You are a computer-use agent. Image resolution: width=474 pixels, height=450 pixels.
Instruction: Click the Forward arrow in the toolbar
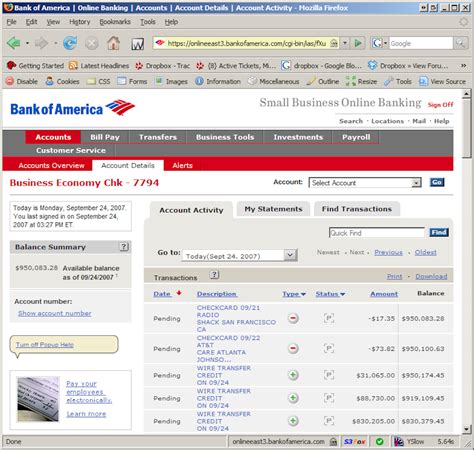click(x=41, y=43)
